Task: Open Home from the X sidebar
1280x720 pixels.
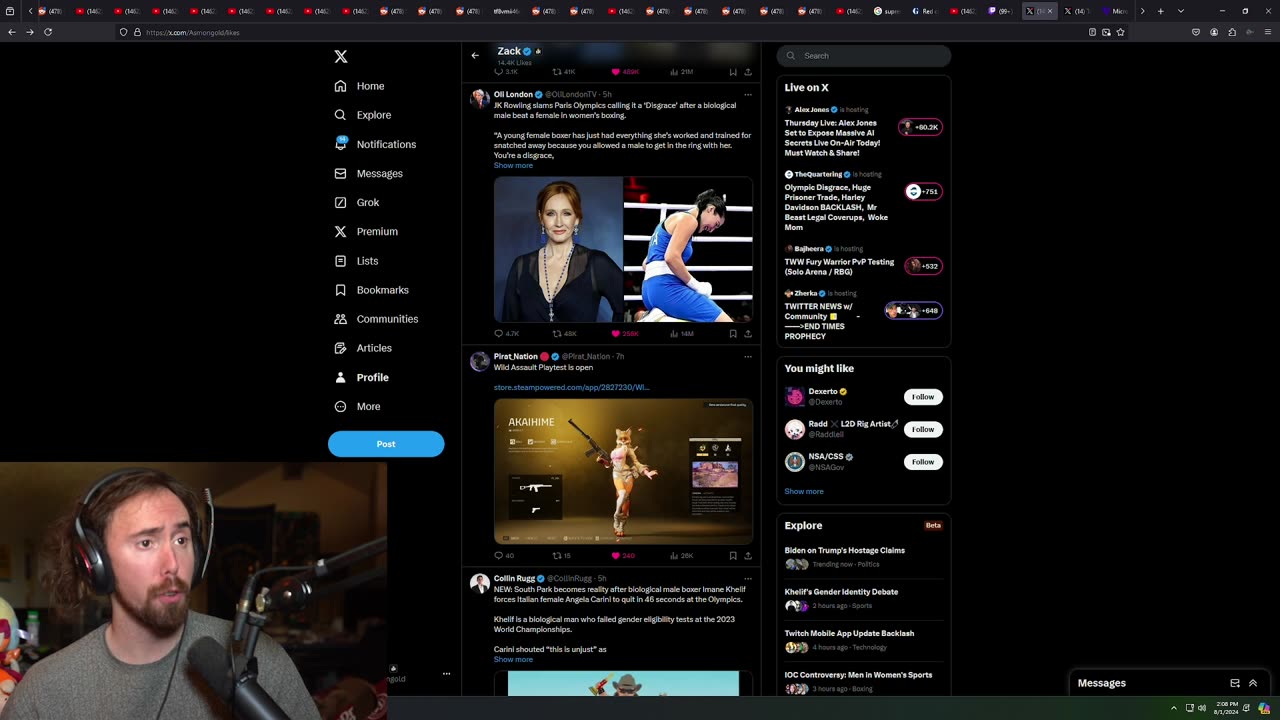Action: tap(360, 86)
